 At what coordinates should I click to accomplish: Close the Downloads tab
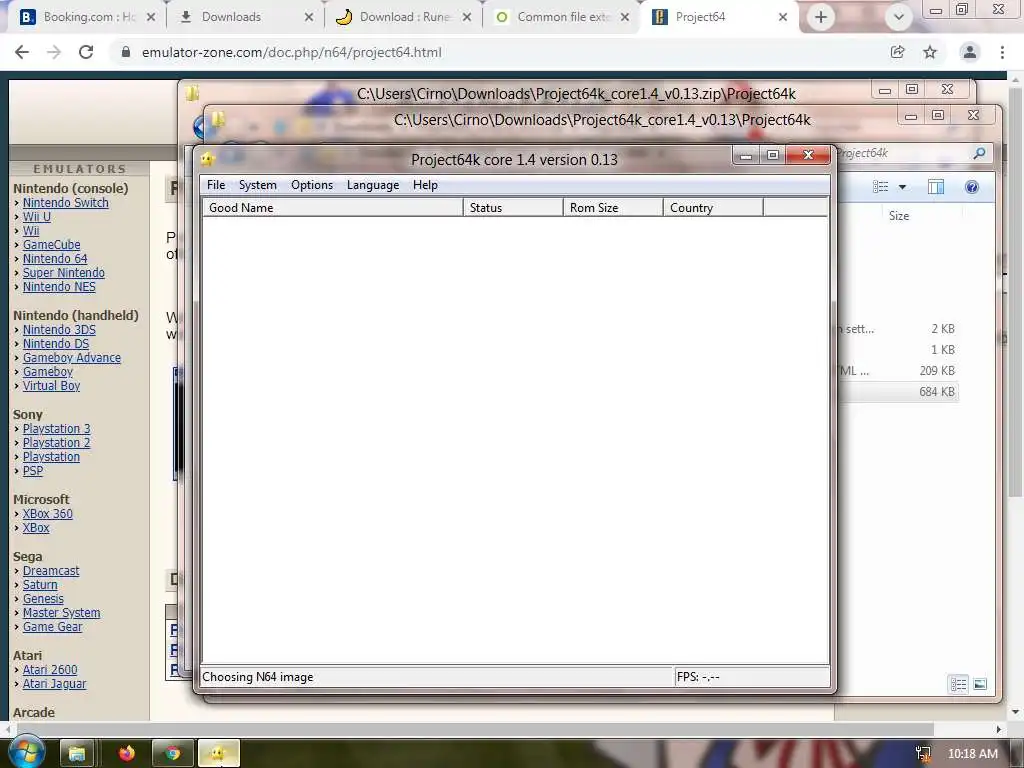tap(309, 17)
